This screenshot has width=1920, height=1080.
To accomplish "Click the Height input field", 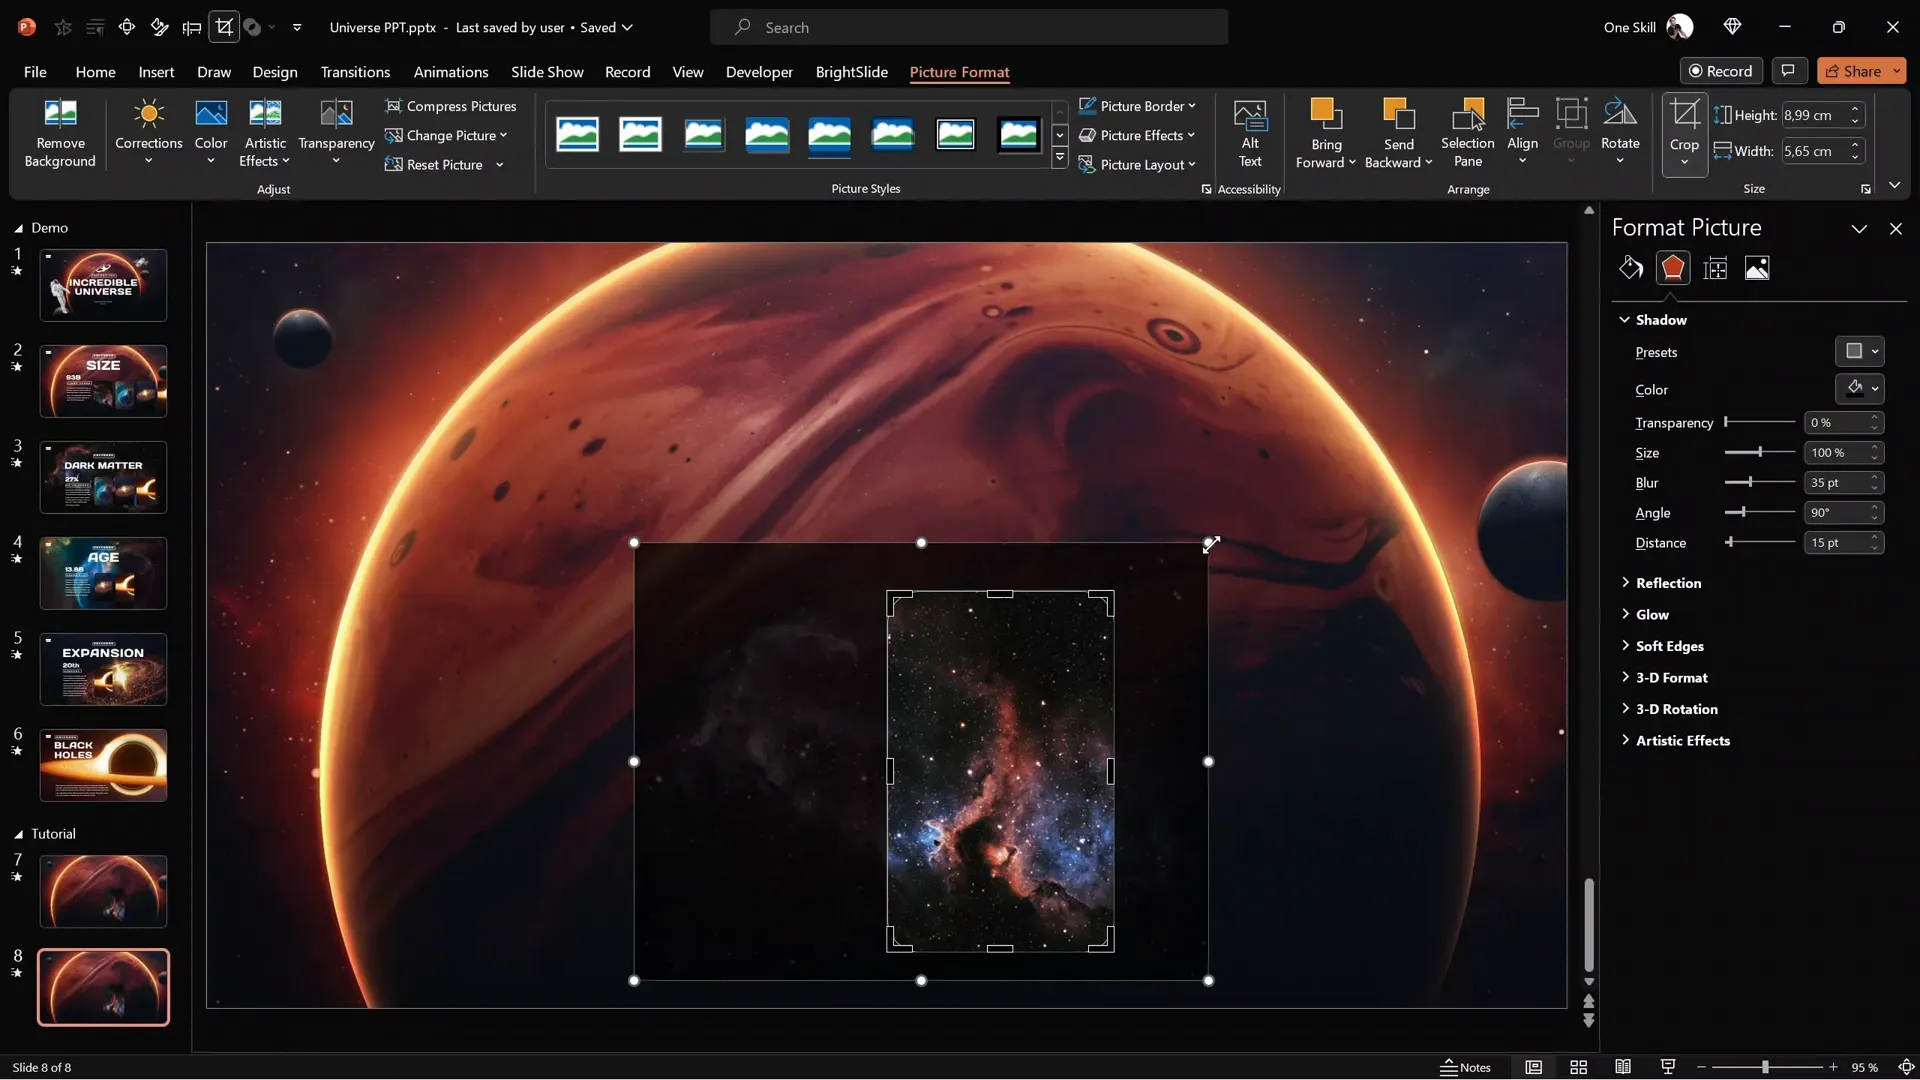I will (x=1814, y=115).
